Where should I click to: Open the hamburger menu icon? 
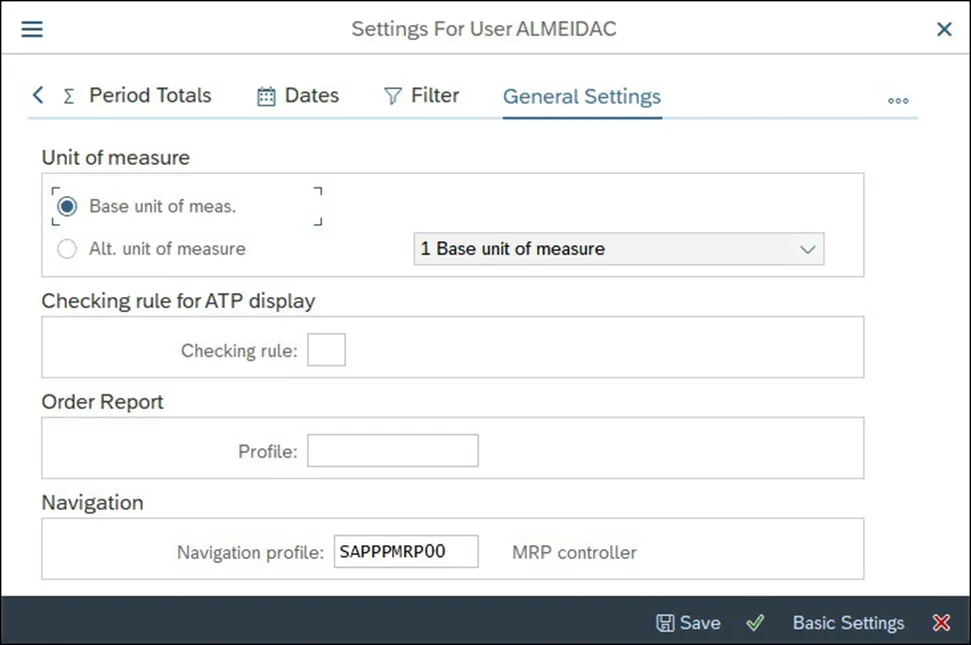(32, 29)
